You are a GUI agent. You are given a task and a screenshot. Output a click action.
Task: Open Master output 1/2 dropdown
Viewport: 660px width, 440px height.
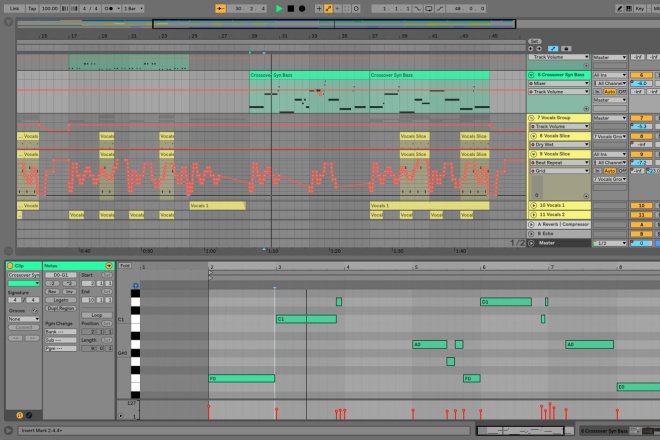pos(610,243)
